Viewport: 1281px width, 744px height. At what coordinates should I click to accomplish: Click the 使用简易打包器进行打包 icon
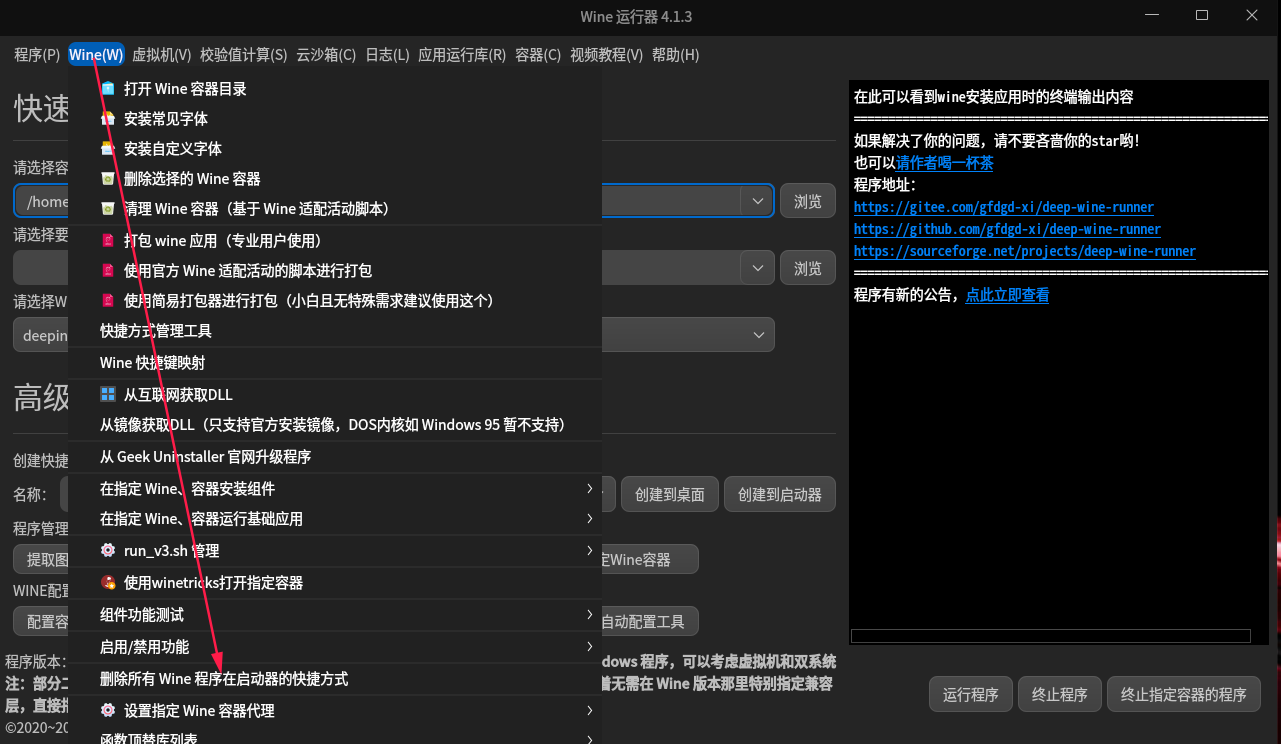coord(108,301)
